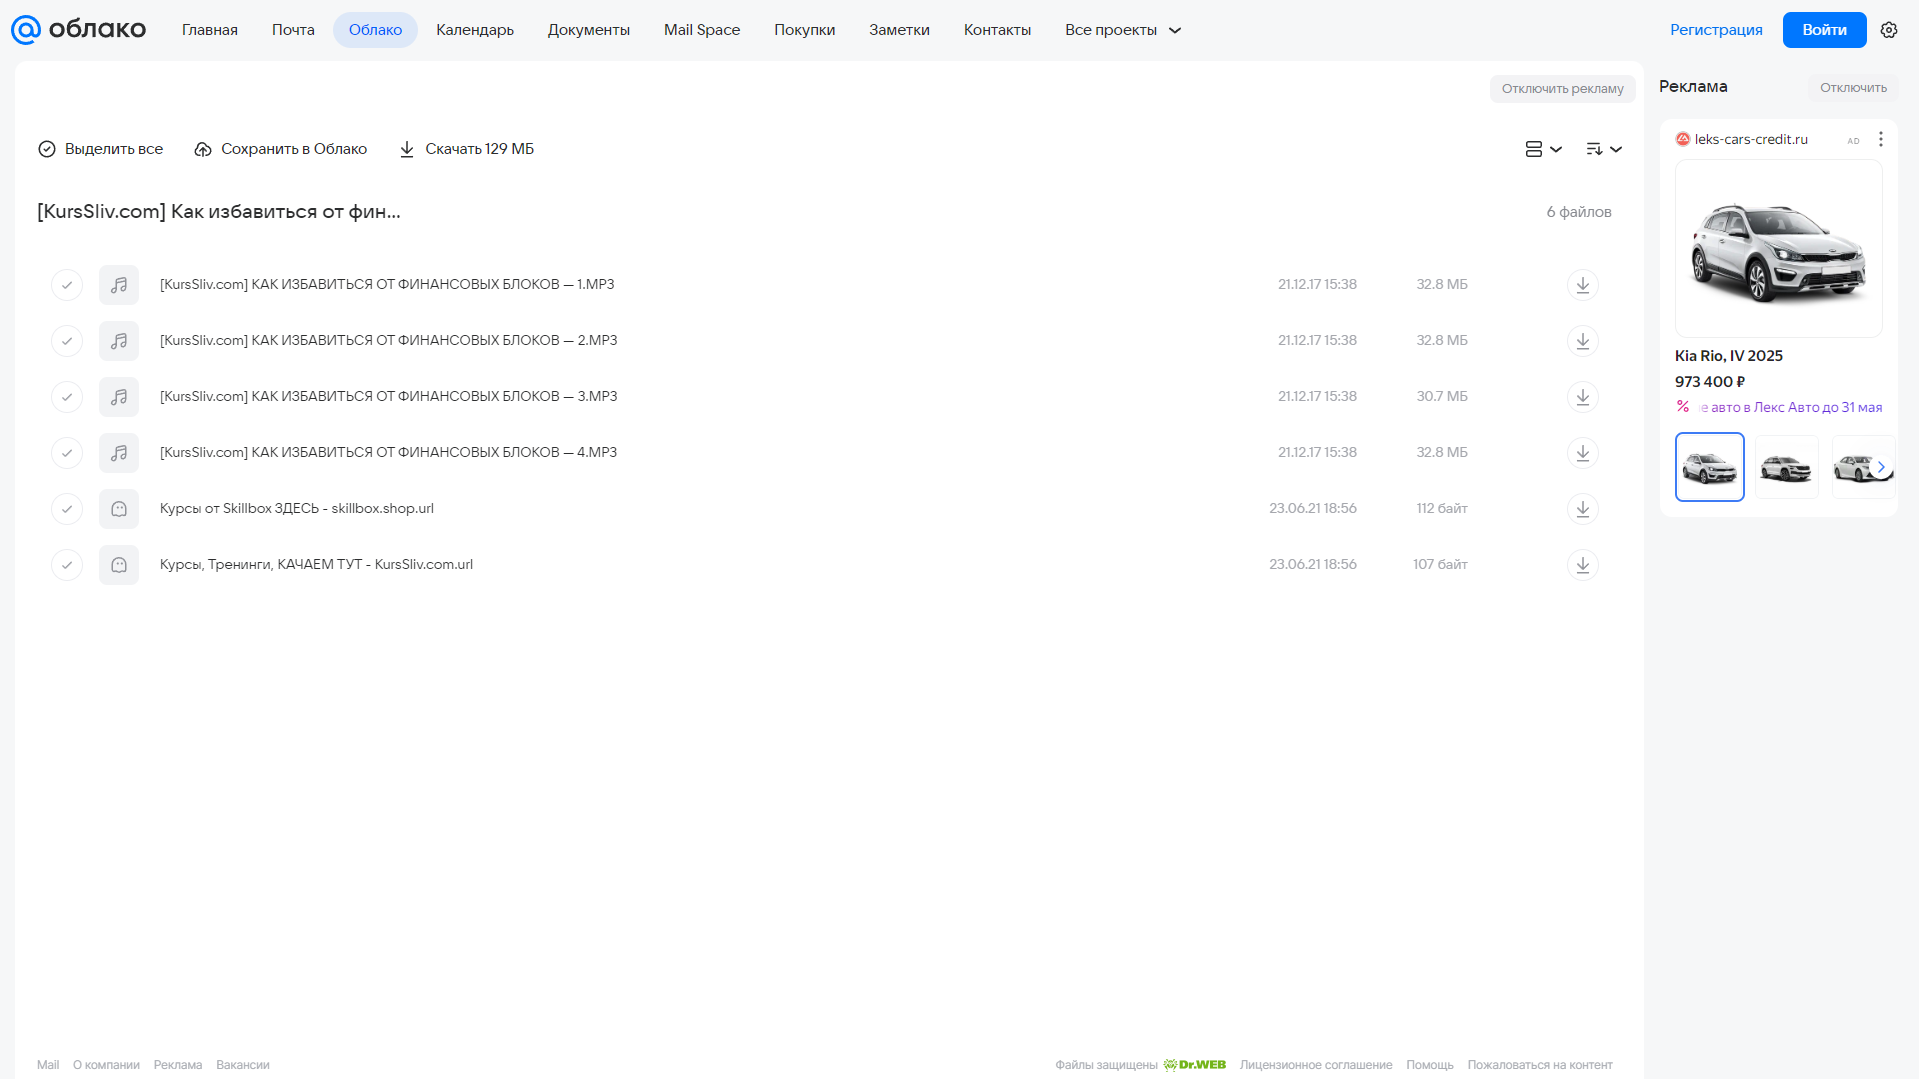The height and width of the screenshot is (1079, 1919).
Task: Tick the checkbox for the 1.MP3 file
Action: coord(67,285)
